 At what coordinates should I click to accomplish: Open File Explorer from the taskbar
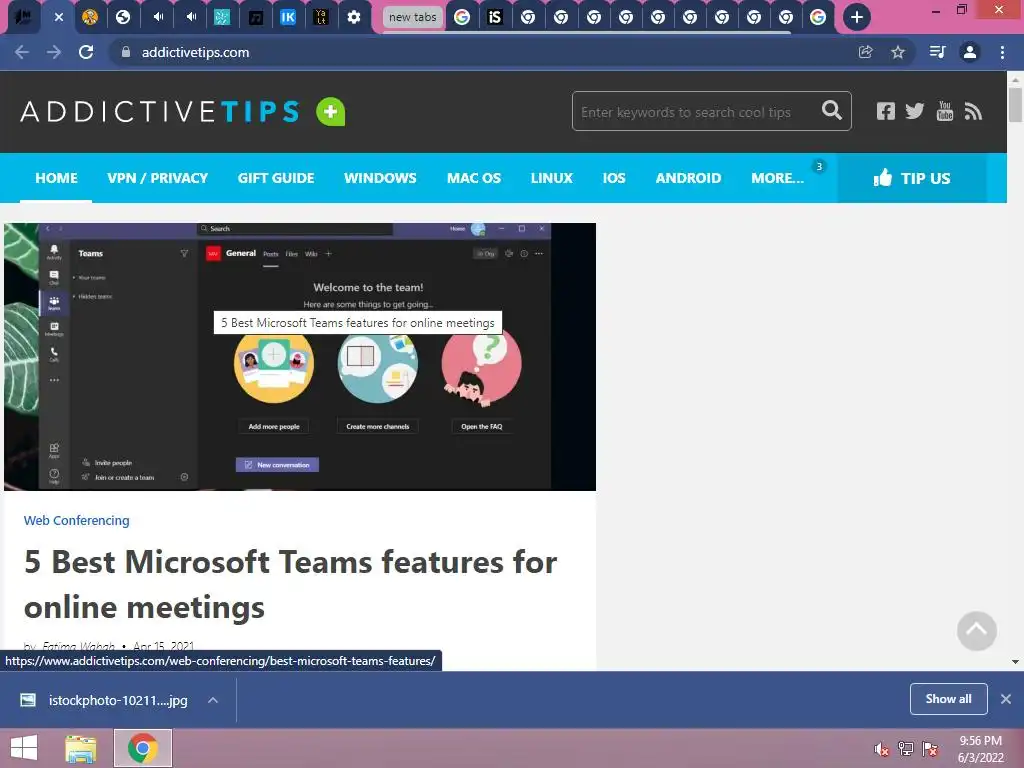tap(81, 748)
